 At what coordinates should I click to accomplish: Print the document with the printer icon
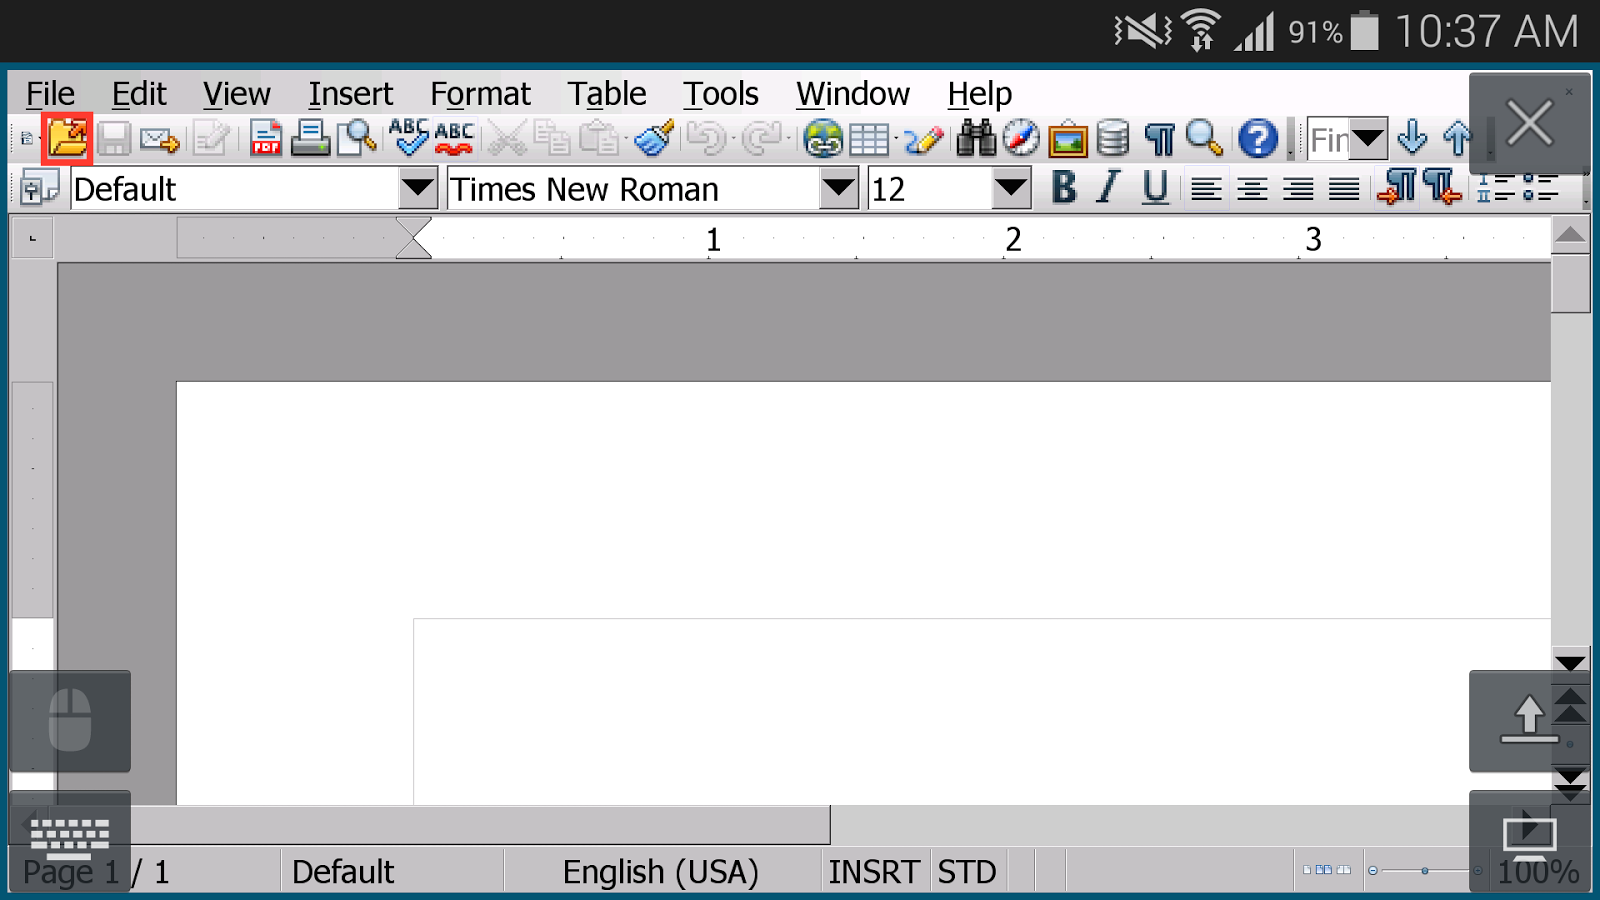[x=310, y=138]
